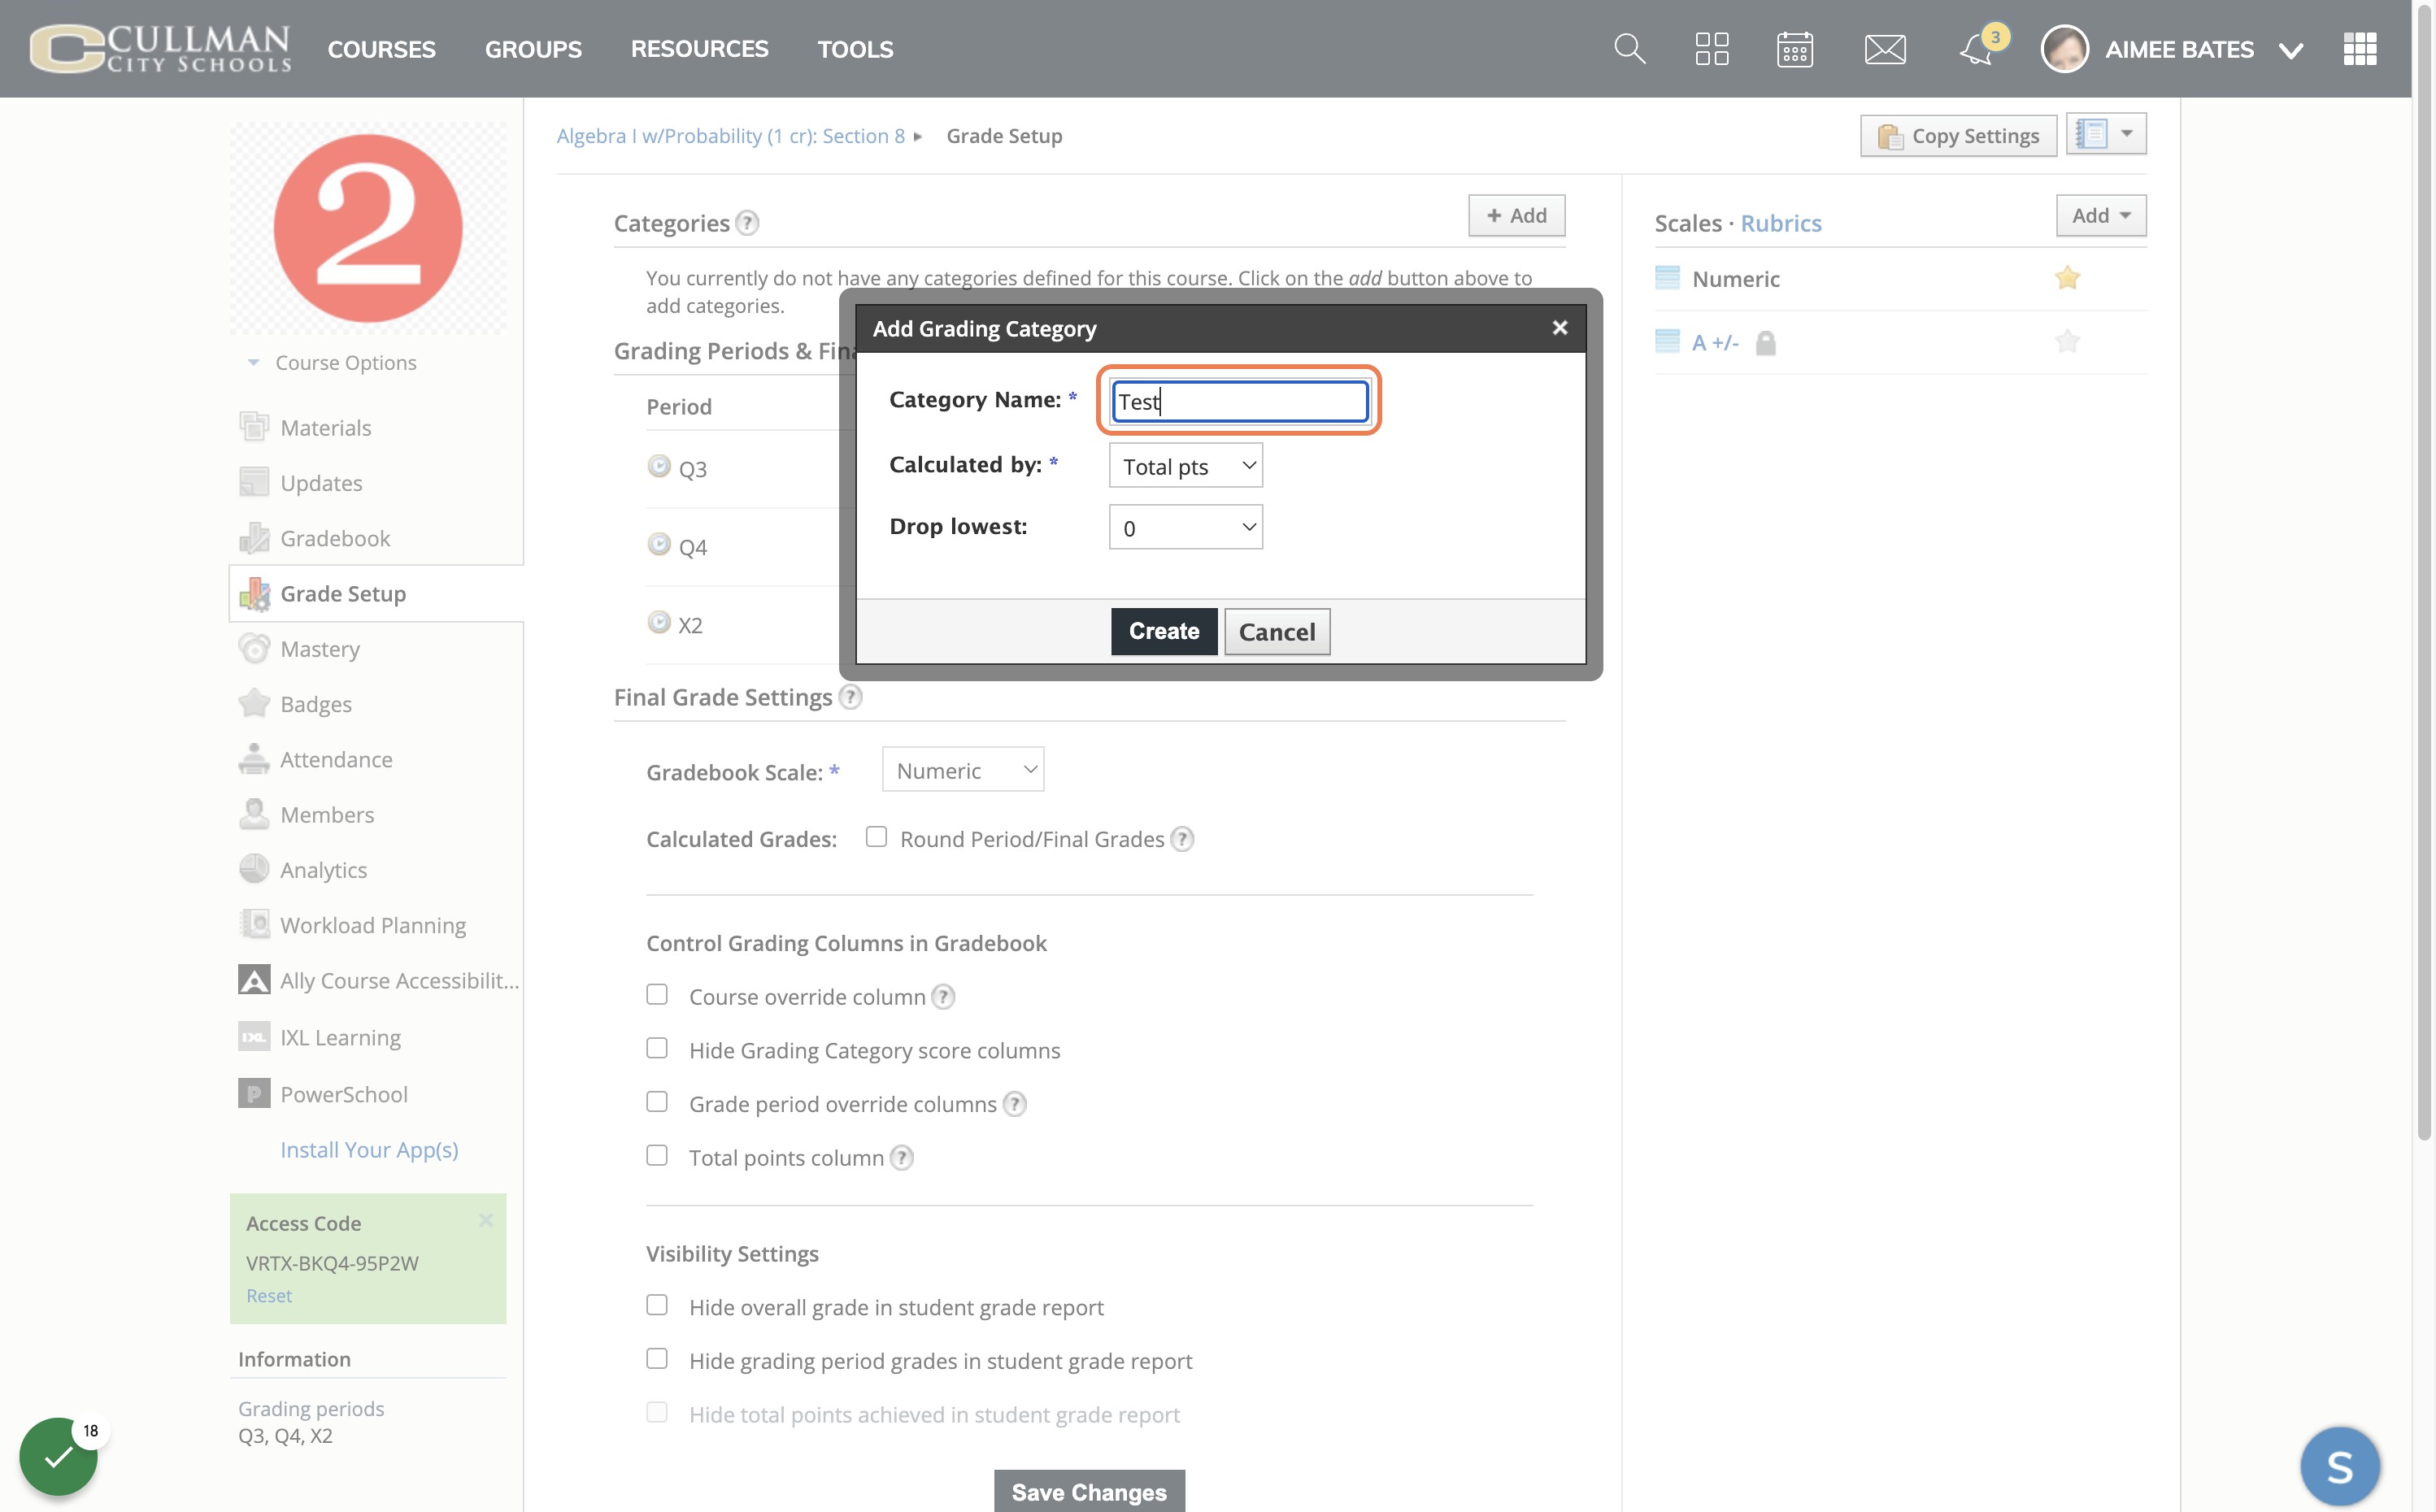Dismiss the Access Code box
Screen dimensions: 2436x1512
(486, 1220)
